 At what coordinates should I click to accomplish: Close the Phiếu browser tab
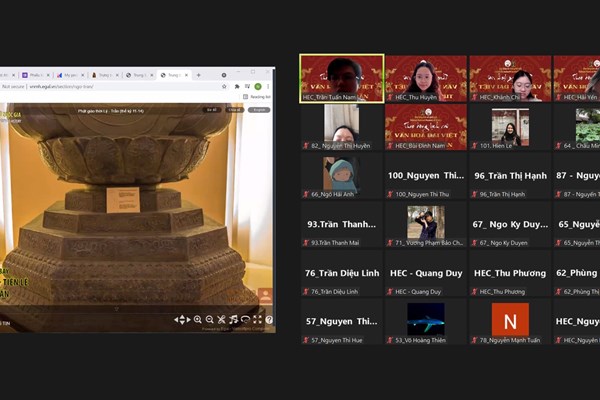48,75
